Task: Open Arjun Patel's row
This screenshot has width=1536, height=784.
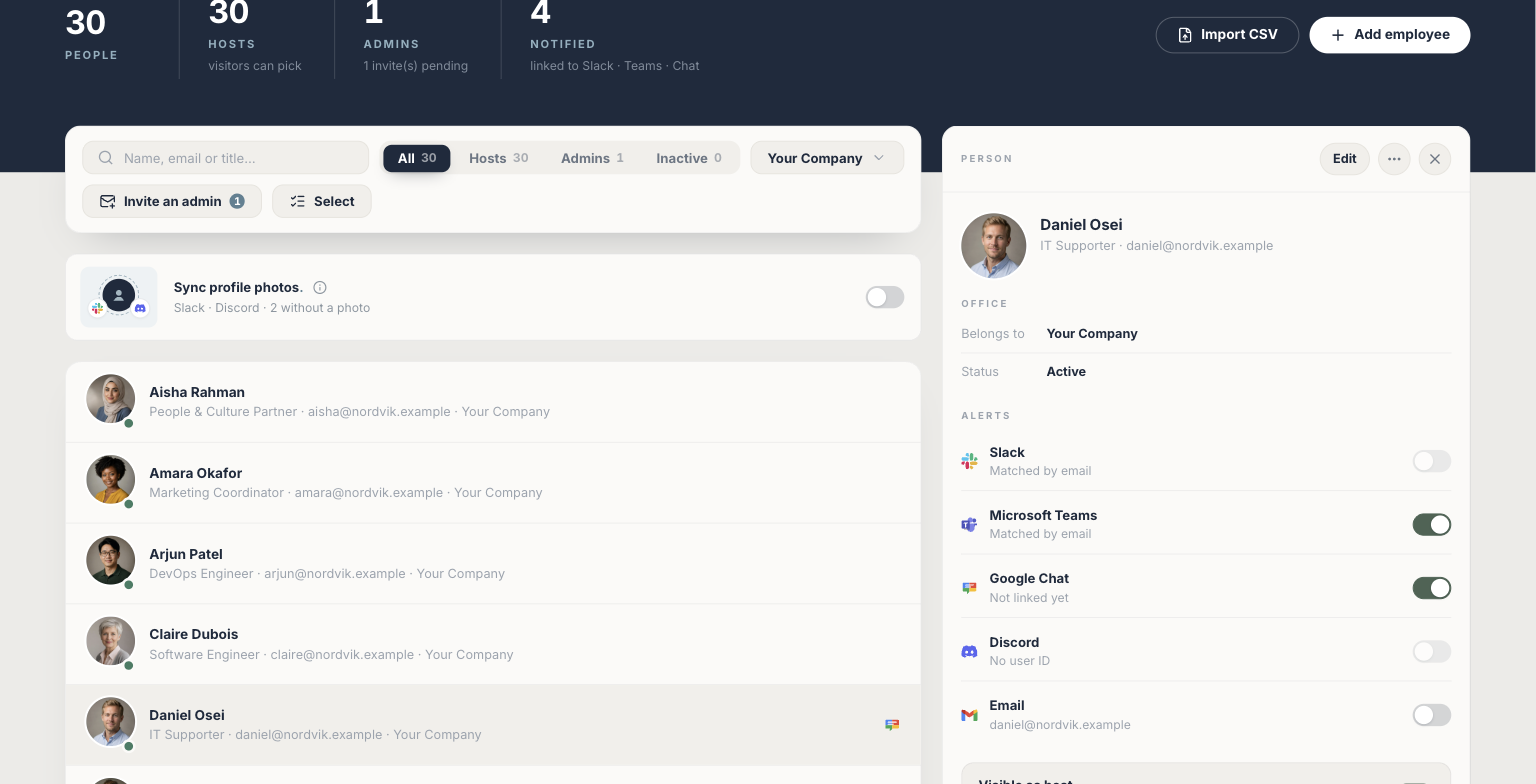Action: pyautogui.click(x=493, y=564)
